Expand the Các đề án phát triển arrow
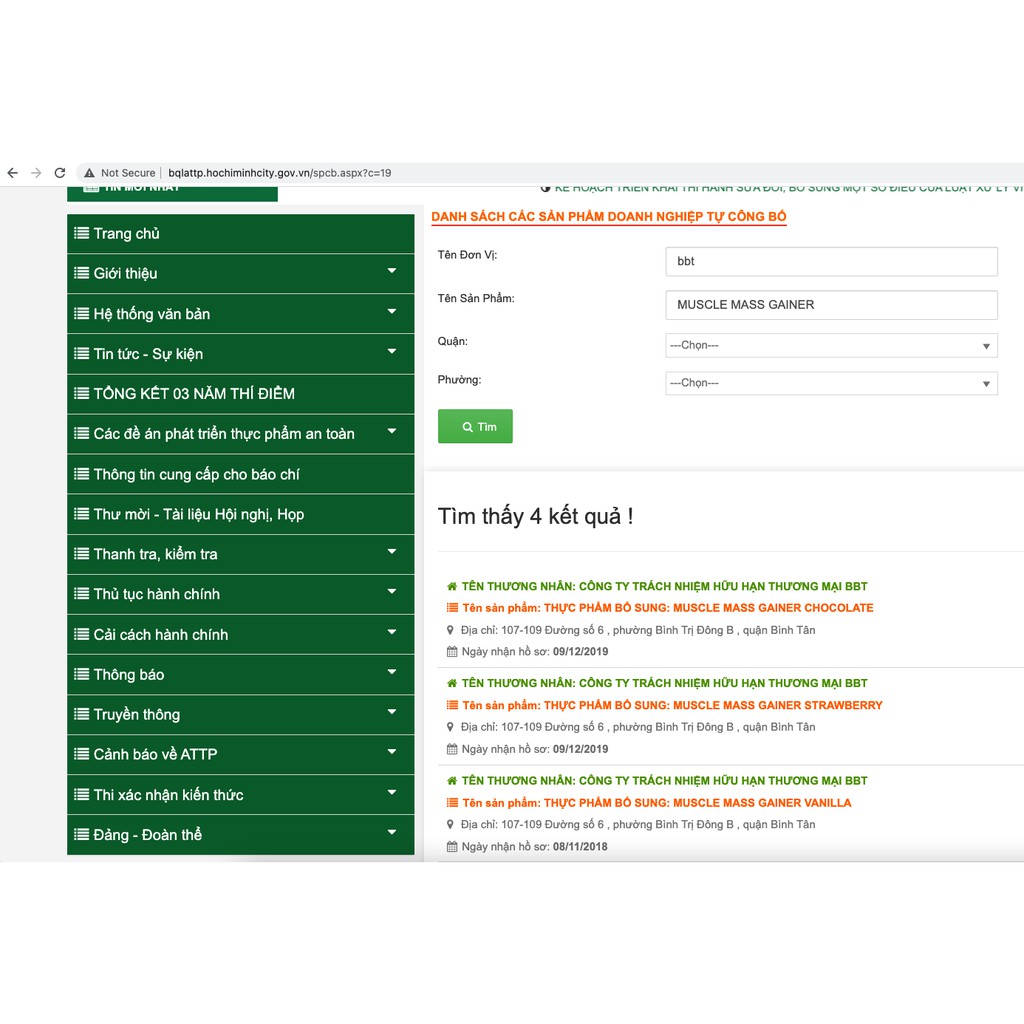Screen dimensions: 1024x1024 (x=392, y=431)
